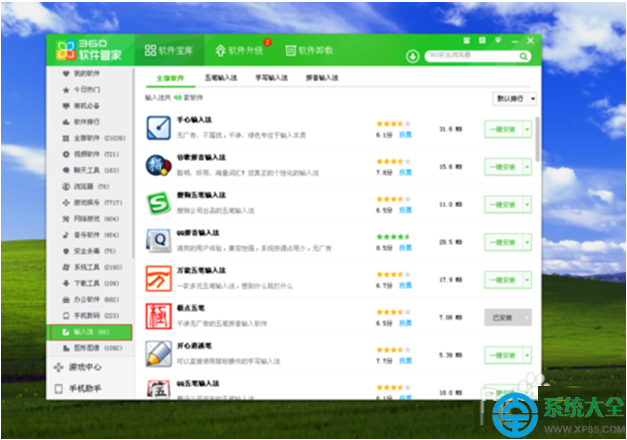Select the 手写输入法 sub-tab

tap(272, 78)
